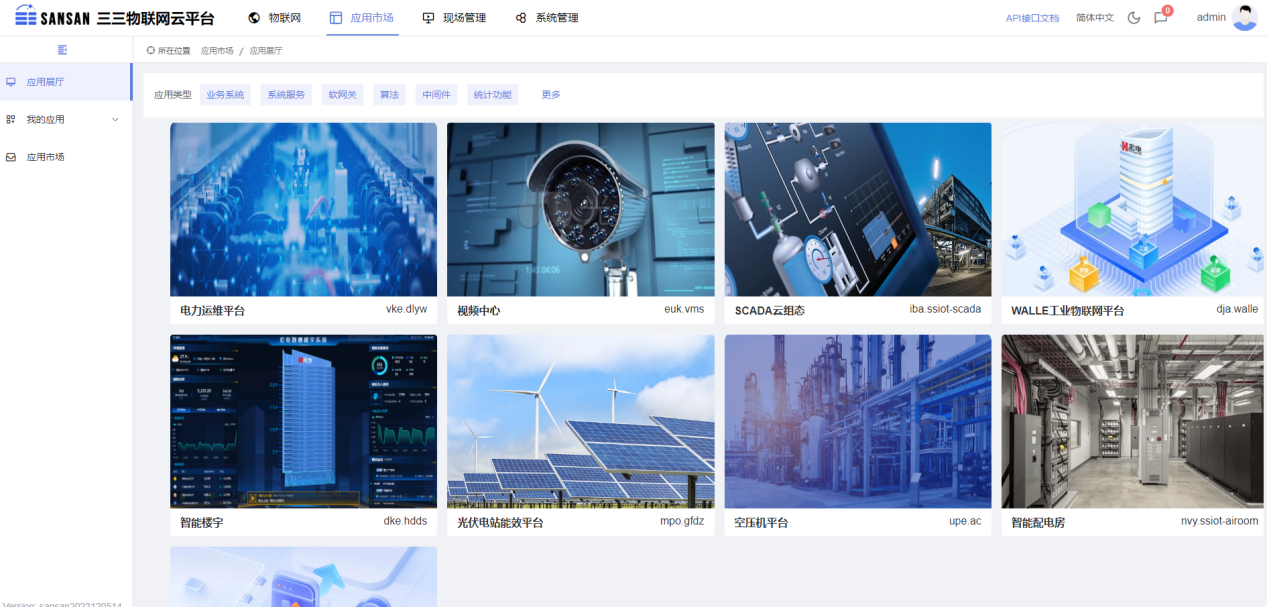Viewport: 1267px width, 607px height.
Task: Open the API接口文档 link
Action: pos(1032,18)
